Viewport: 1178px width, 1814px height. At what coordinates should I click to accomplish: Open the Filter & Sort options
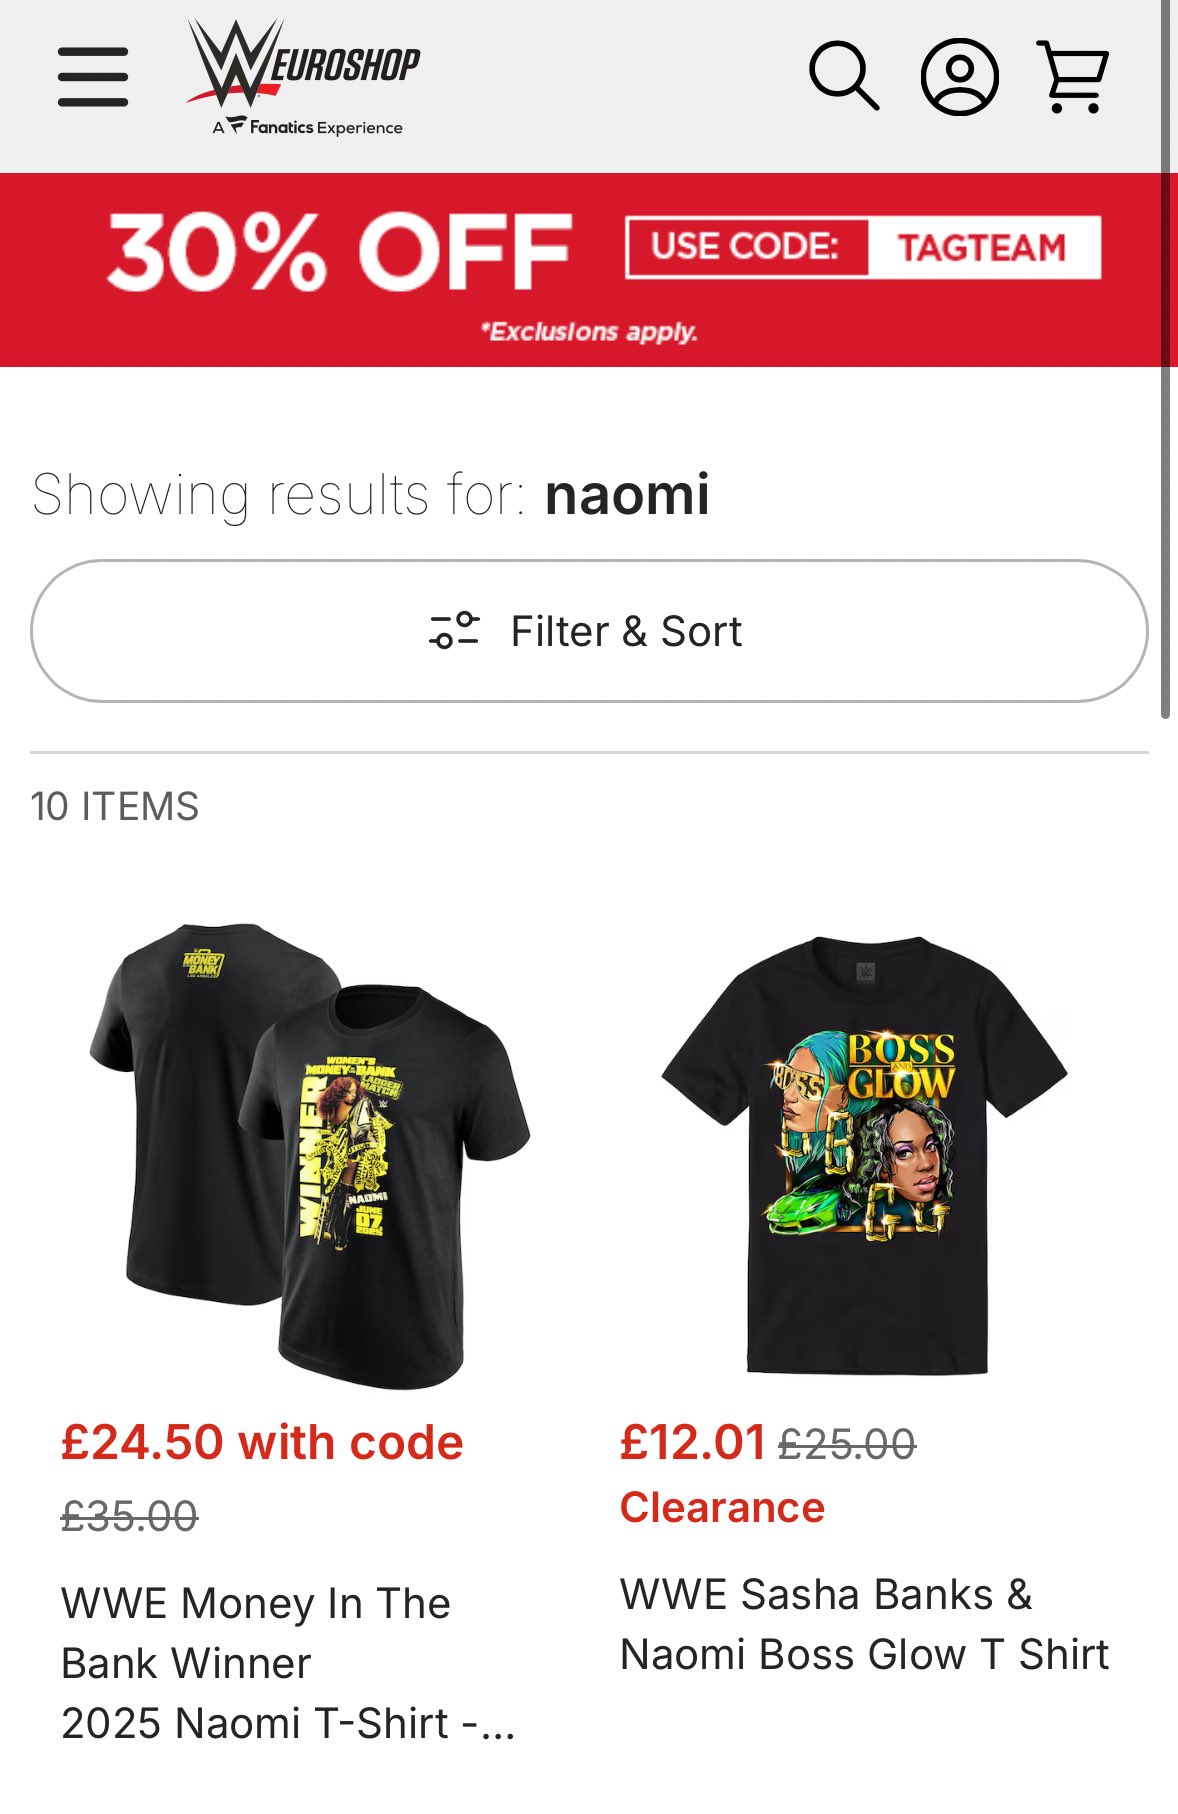pos(626,631)
